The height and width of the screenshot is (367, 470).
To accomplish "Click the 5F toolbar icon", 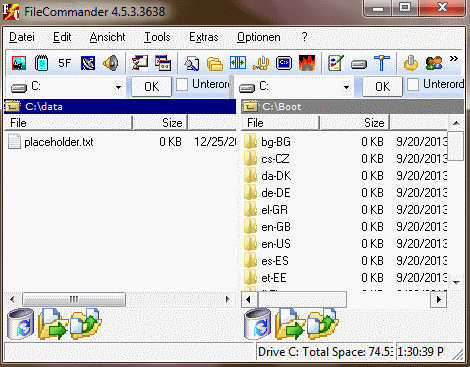I will click(x=64, y=63).
